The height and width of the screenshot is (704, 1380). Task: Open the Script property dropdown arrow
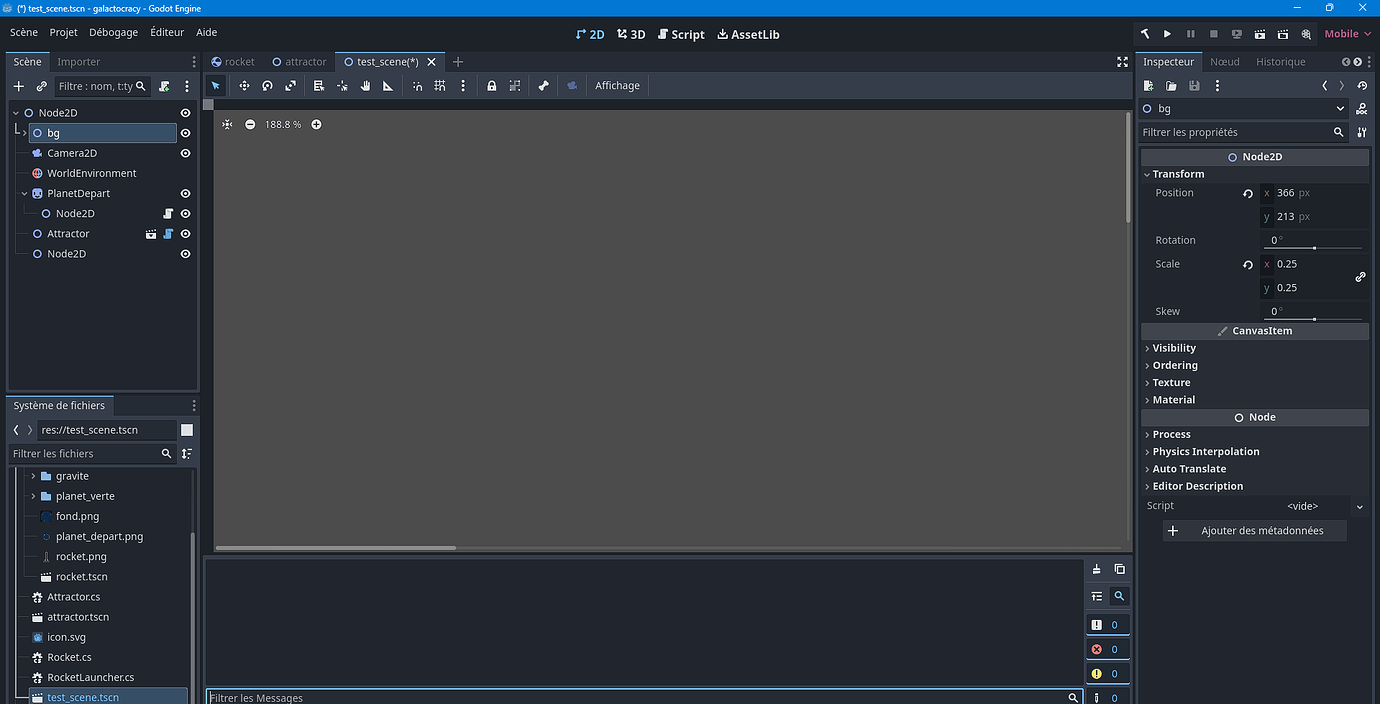click(1360, 507)
